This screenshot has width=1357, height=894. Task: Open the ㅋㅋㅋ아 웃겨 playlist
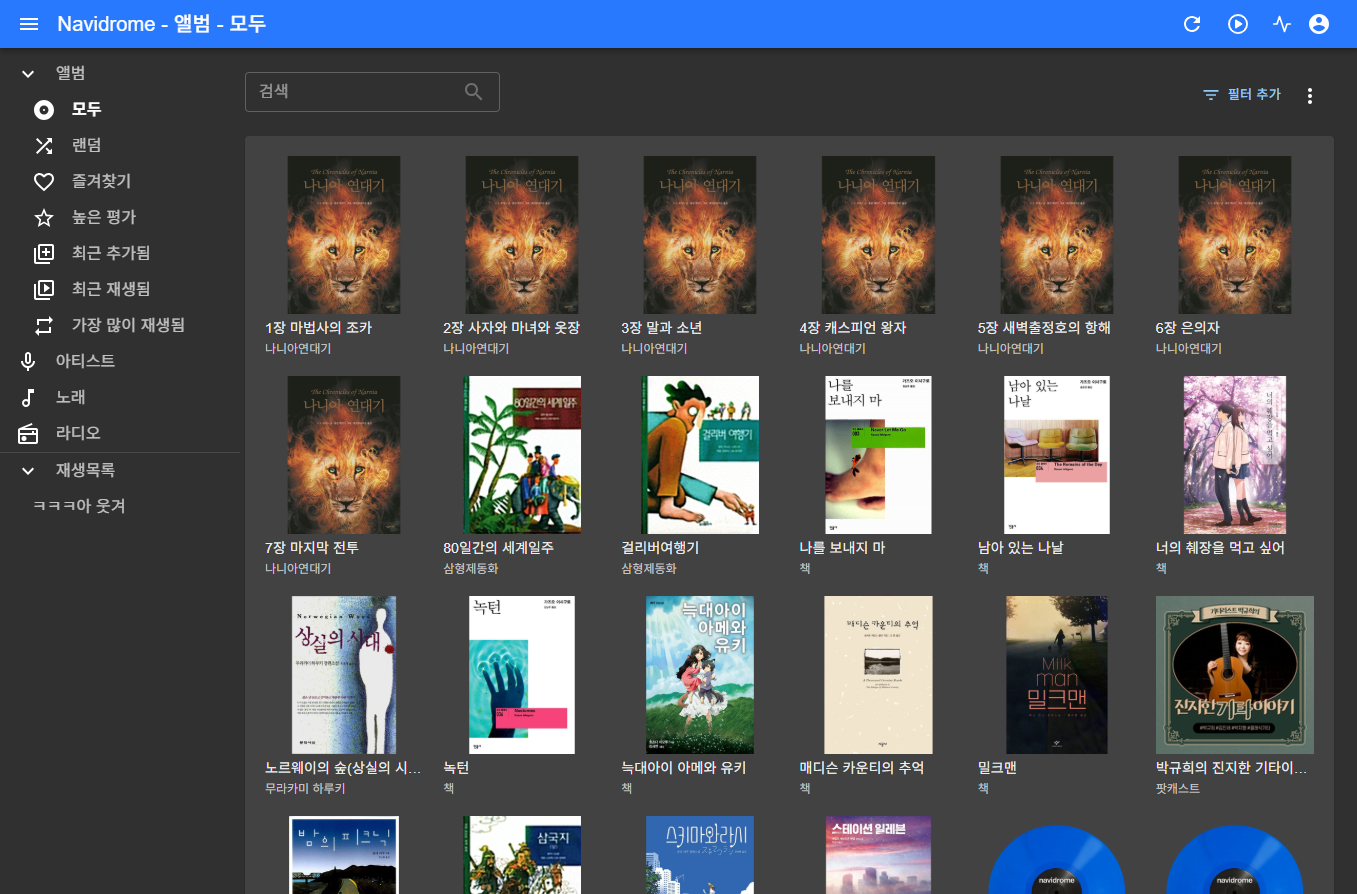pos(79,507)
